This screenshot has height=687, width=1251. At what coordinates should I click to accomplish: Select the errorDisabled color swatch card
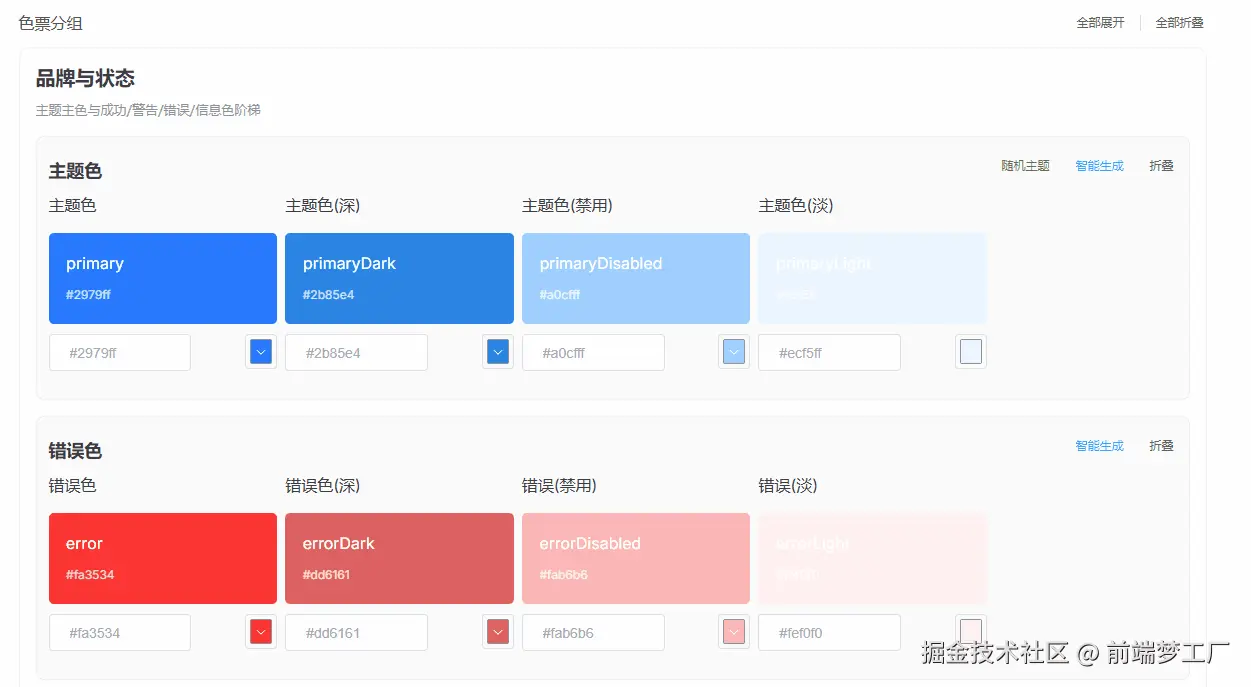[635, 558]
